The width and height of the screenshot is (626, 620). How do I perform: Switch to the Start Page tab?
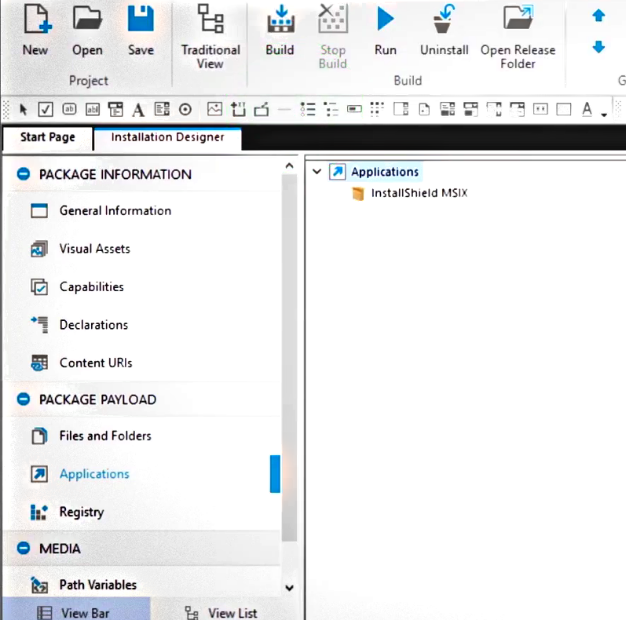(x=48, y=137)
